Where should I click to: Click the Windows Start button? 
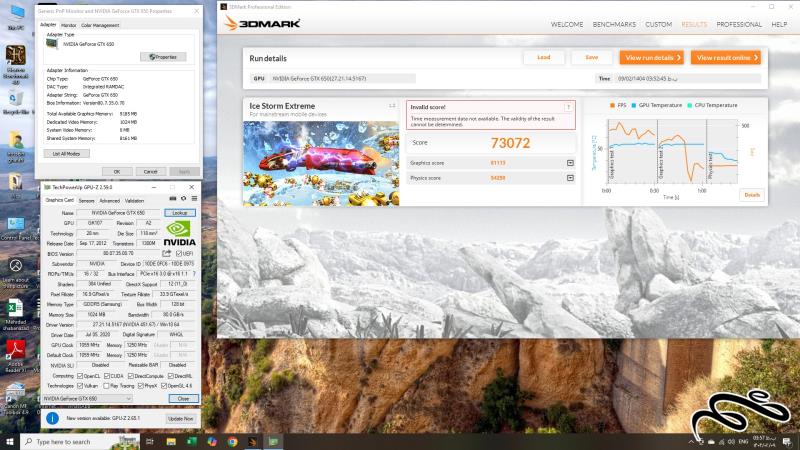point(9,441)
